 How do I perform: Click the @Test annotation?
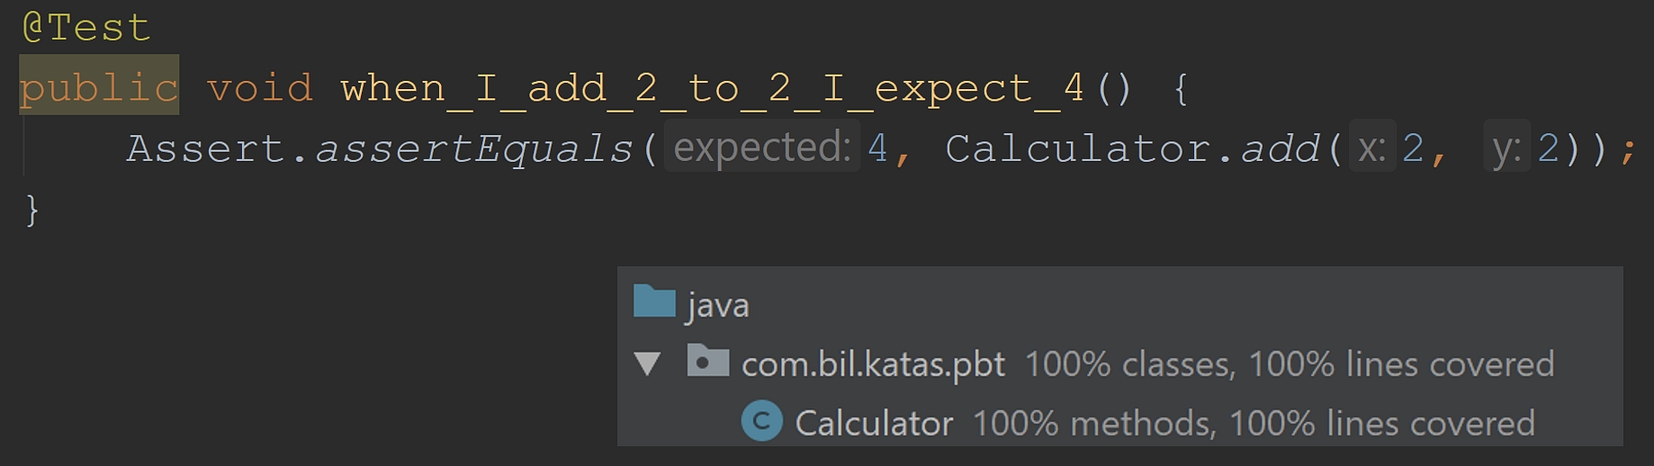(x=86, y=28)
